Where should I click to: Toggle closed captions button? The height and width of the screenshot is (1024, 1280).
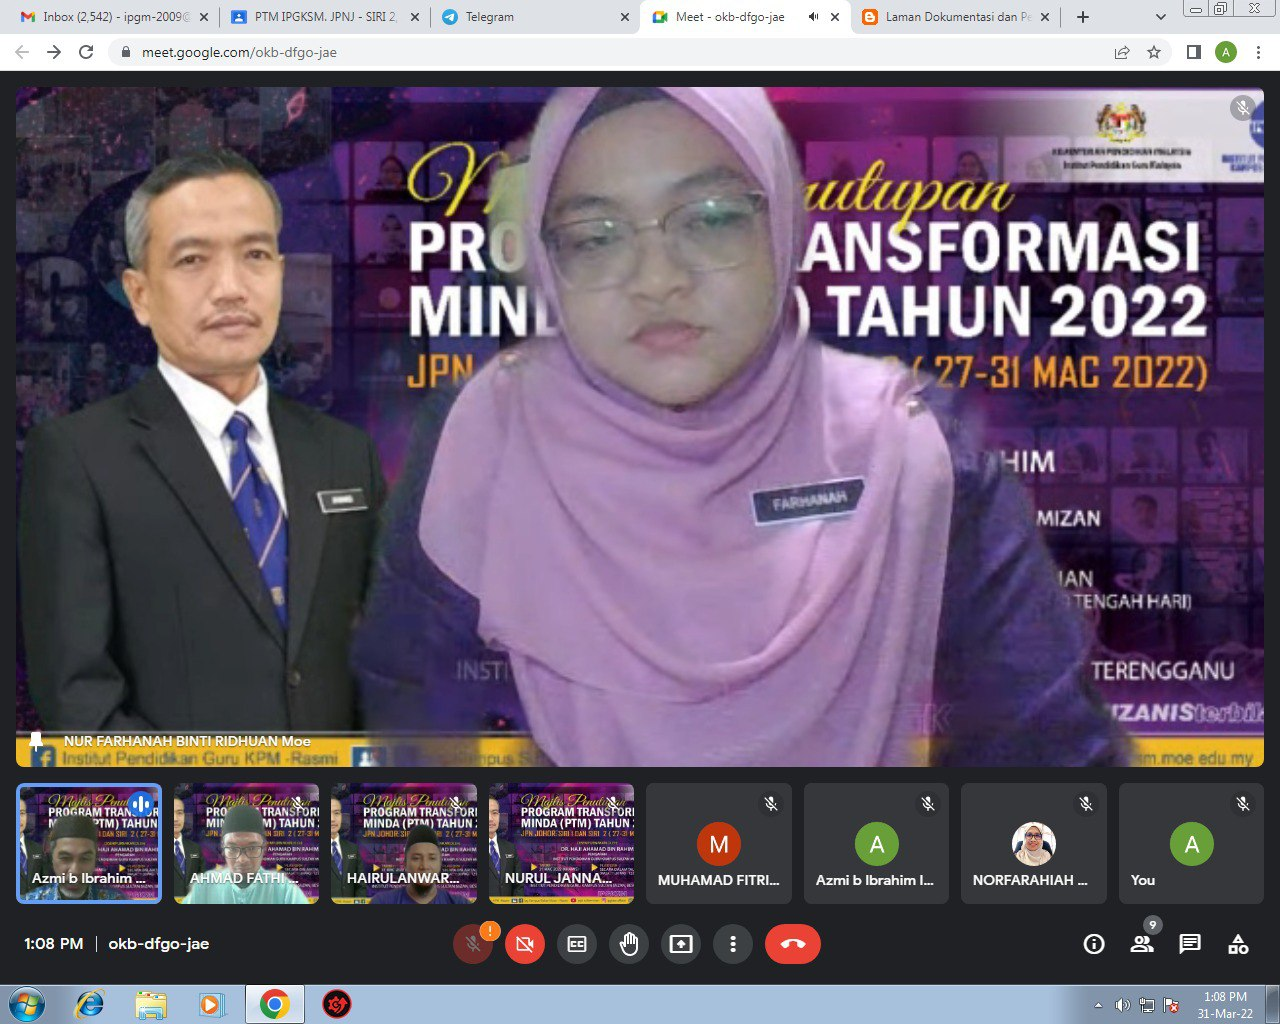coord(577,944)
